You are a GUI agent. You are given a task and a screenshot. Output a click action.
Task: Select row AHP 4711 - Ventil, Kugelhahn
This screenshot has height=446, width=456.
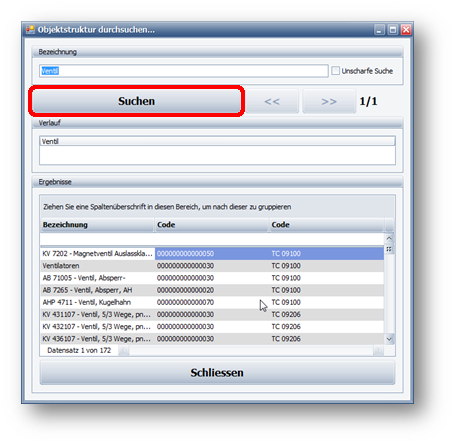tap(212, 302)
